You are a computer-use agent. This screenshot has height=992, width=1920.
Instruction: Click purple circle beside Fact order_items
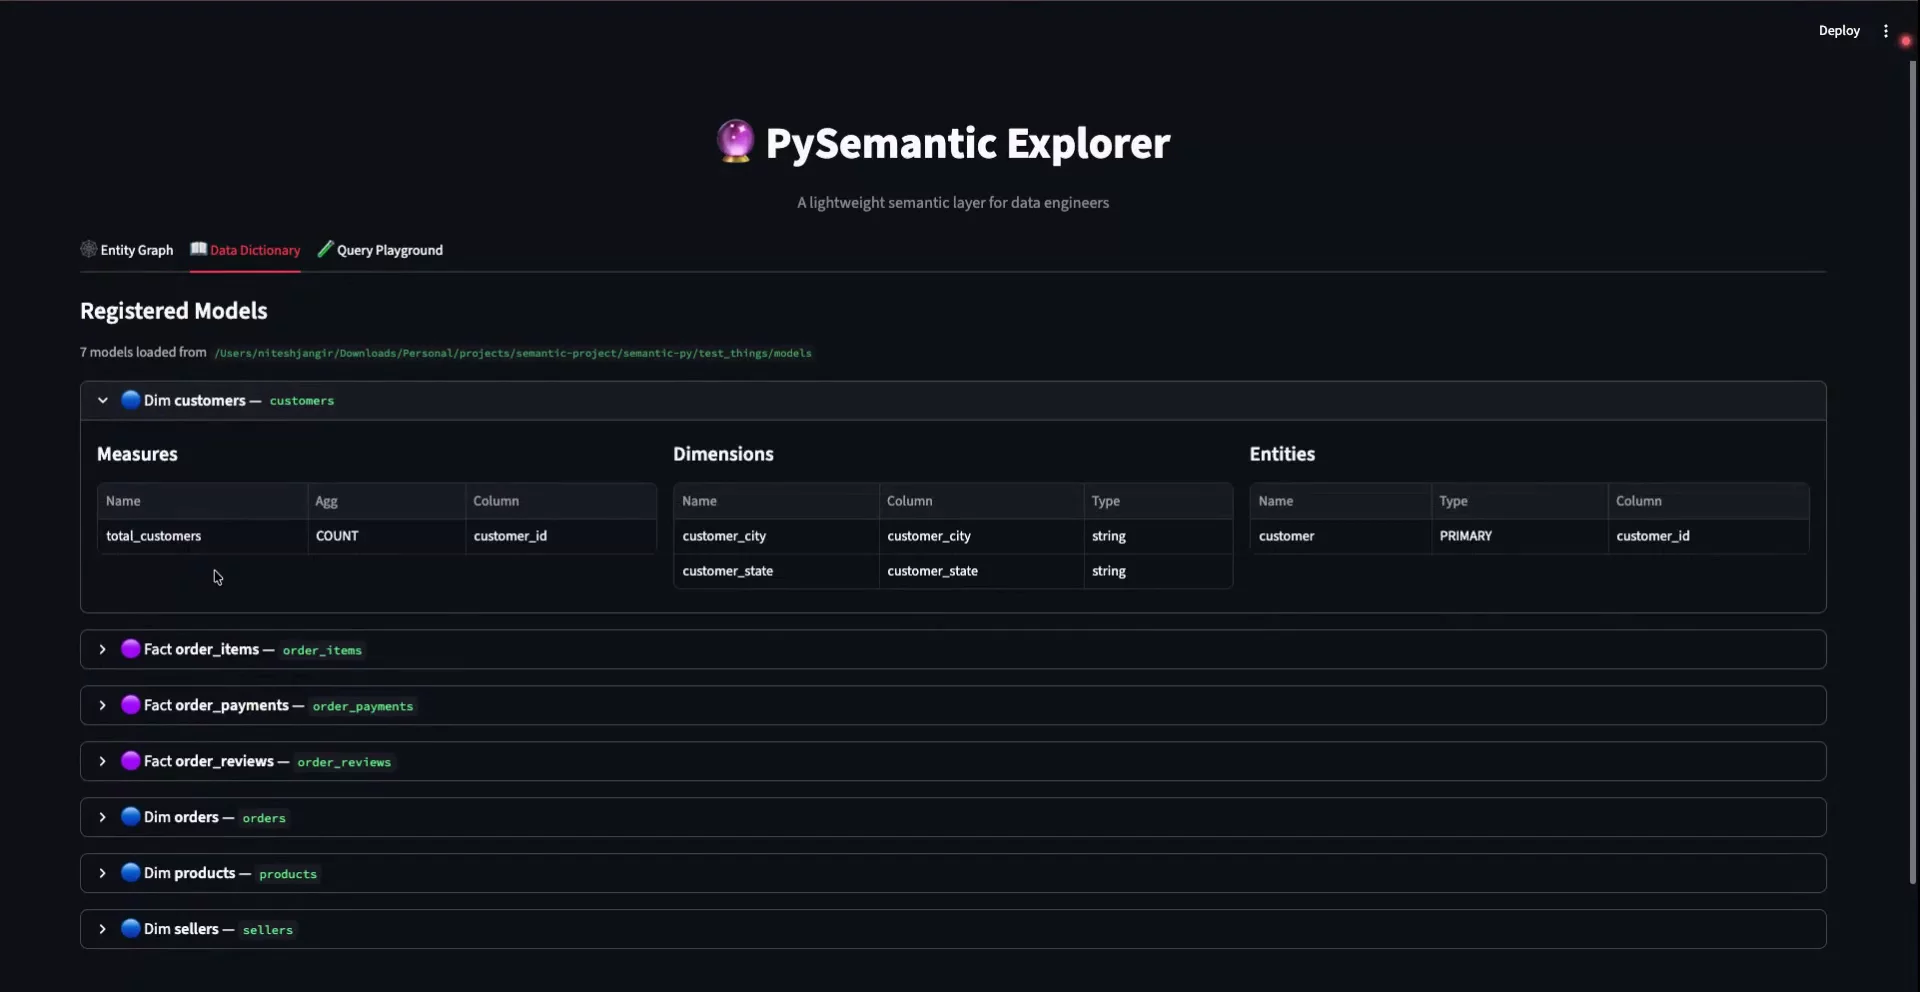pyautogui.click(x=130, y=649)
